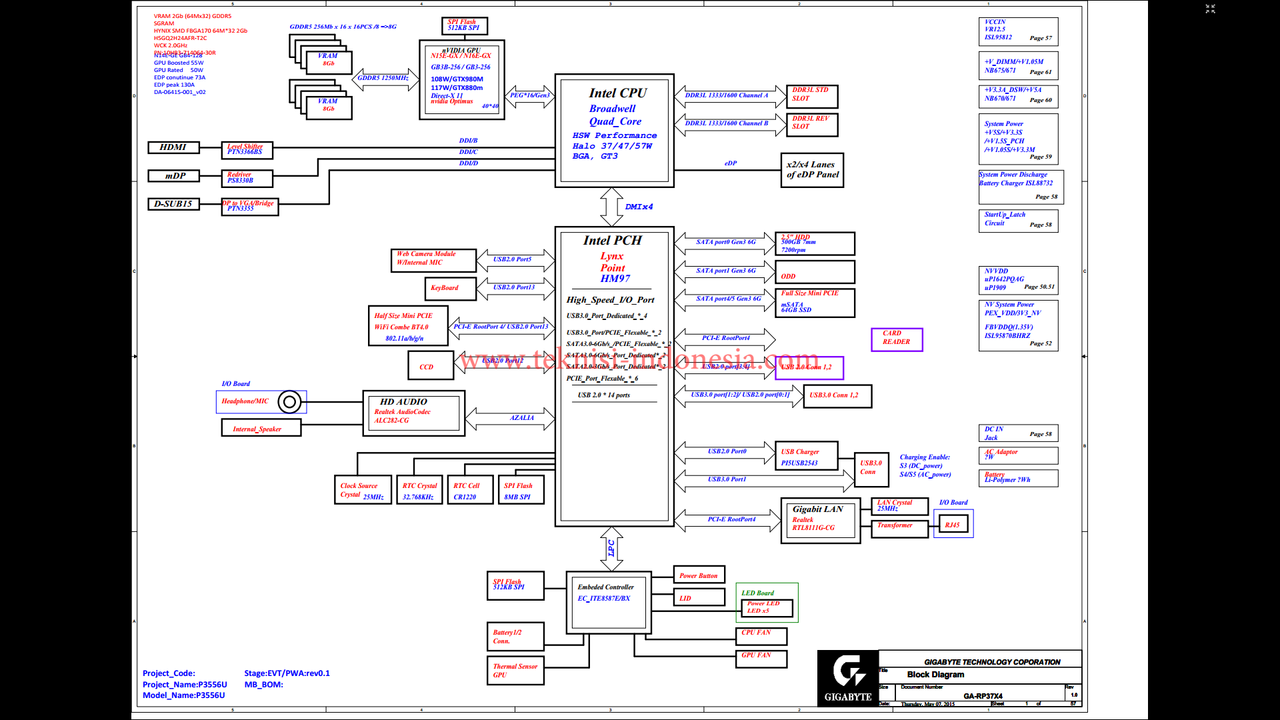Select the DC IN Jack box

point(1018,432)
